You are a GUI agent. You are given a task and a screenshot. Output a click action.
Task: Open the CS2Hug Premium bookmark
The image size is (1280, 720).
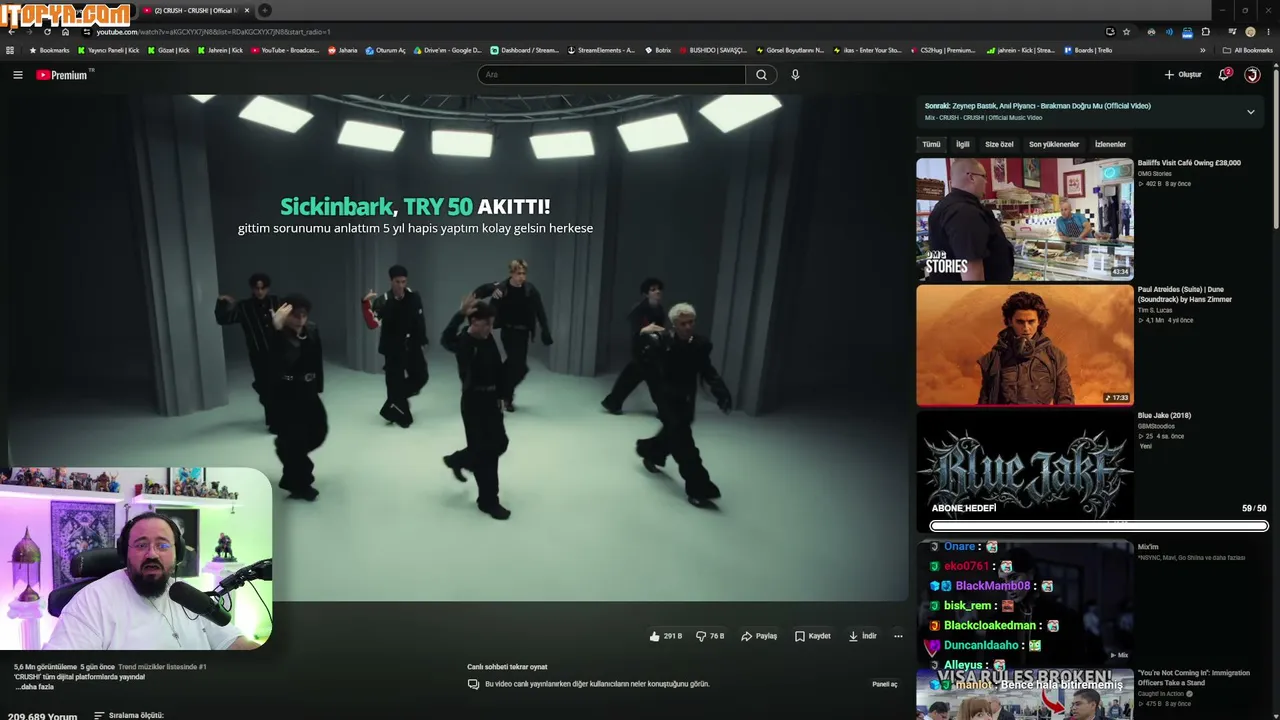(943, 50)
